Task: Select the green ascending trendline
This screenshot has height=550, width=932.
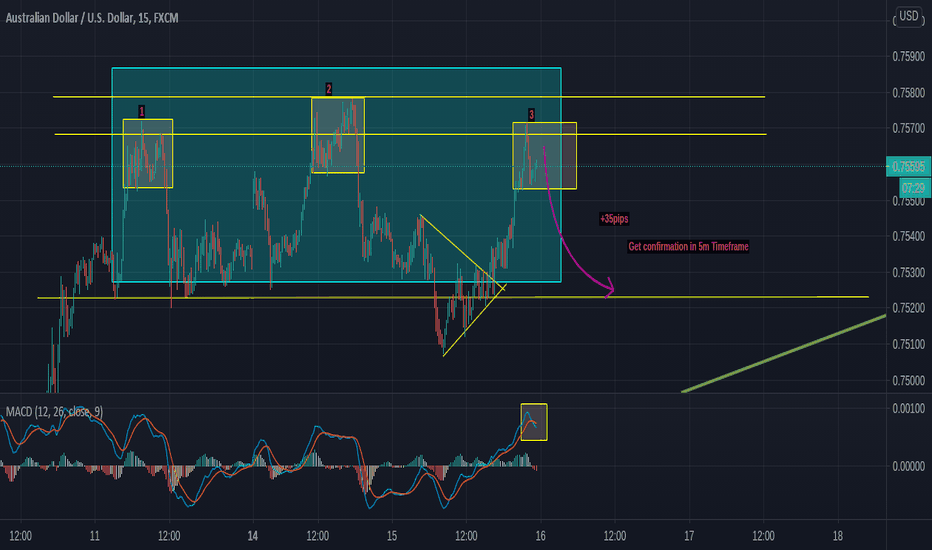Action: pyautogui.click(x=783, y=354)
